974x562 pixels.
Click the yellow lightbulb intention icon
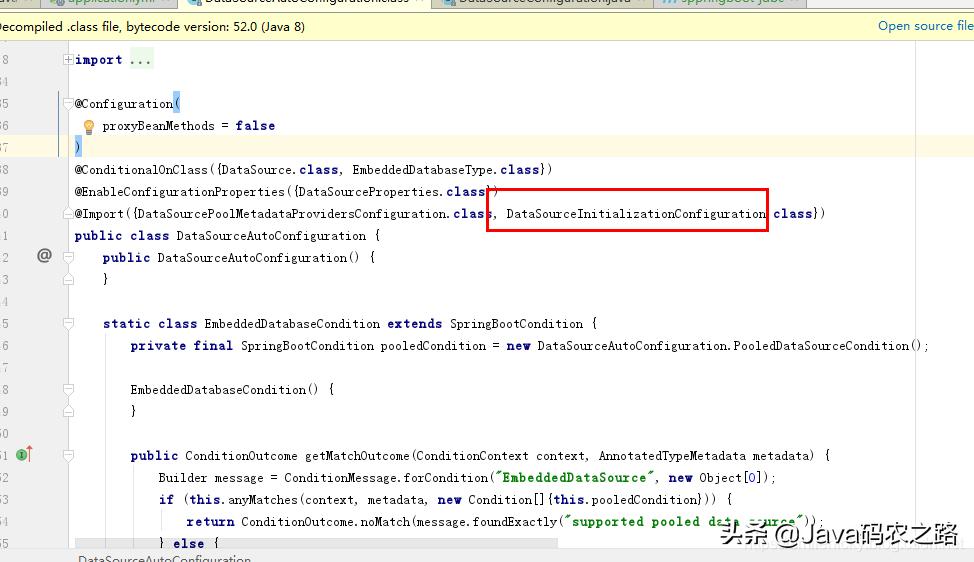89,127
